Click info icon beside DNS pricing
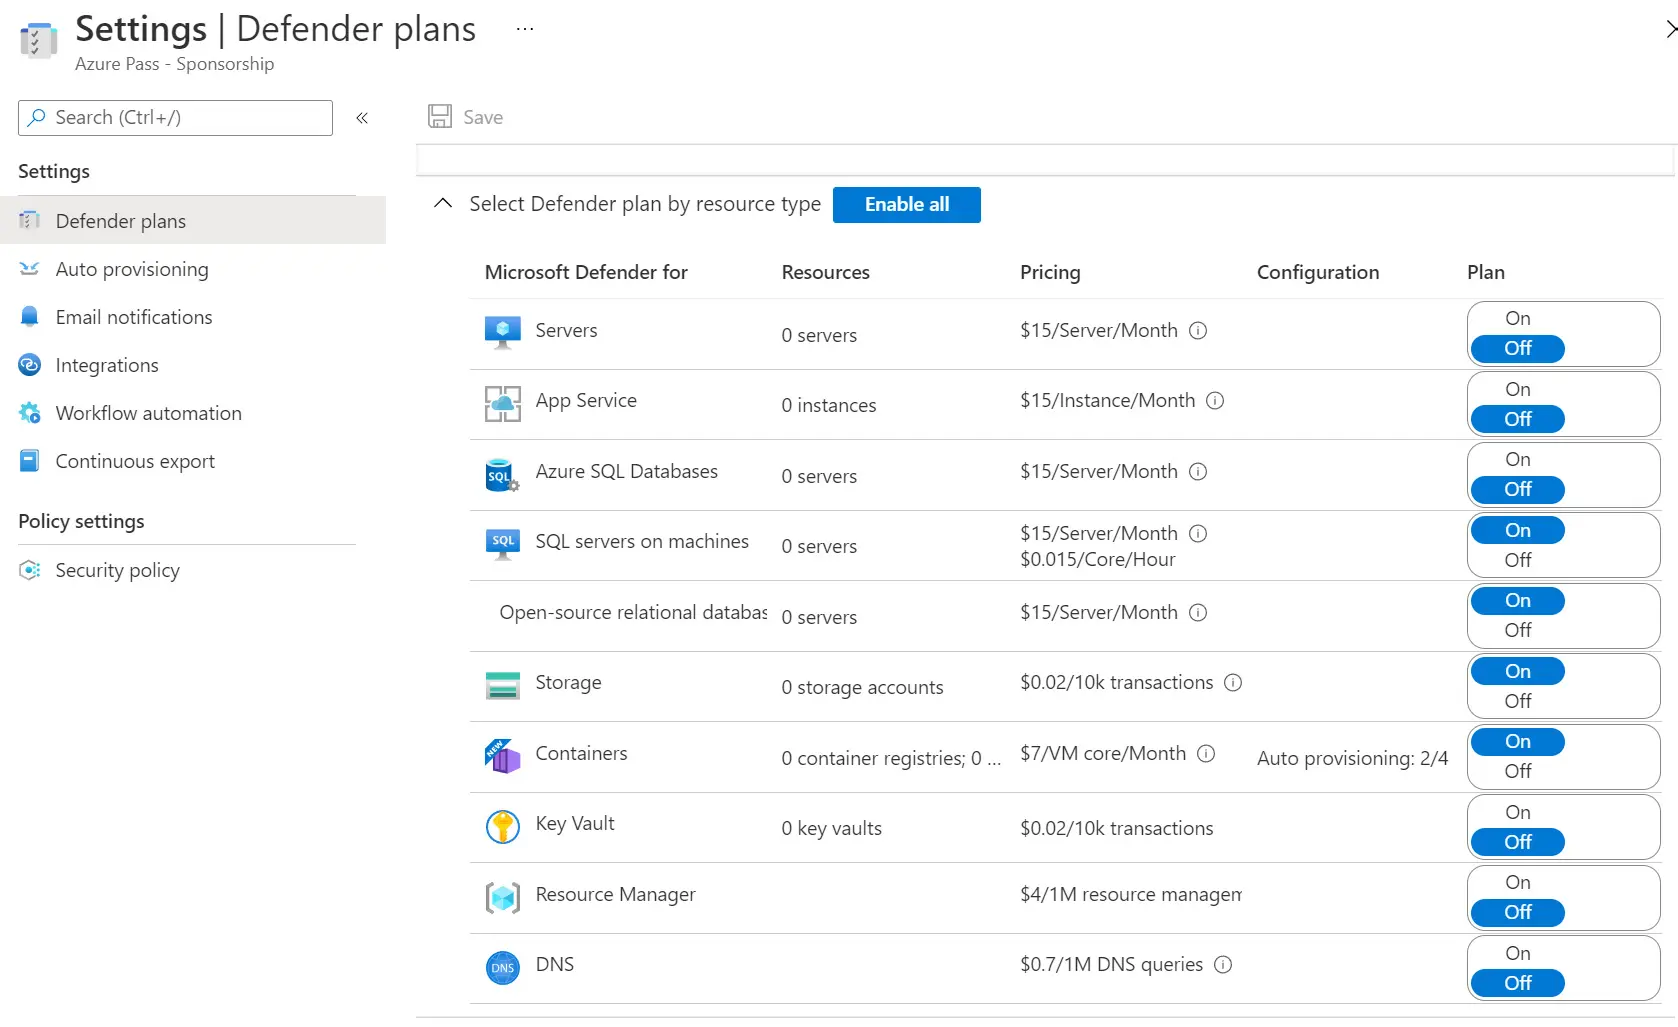The image size is (1678, 1027). coord(1223,964)
